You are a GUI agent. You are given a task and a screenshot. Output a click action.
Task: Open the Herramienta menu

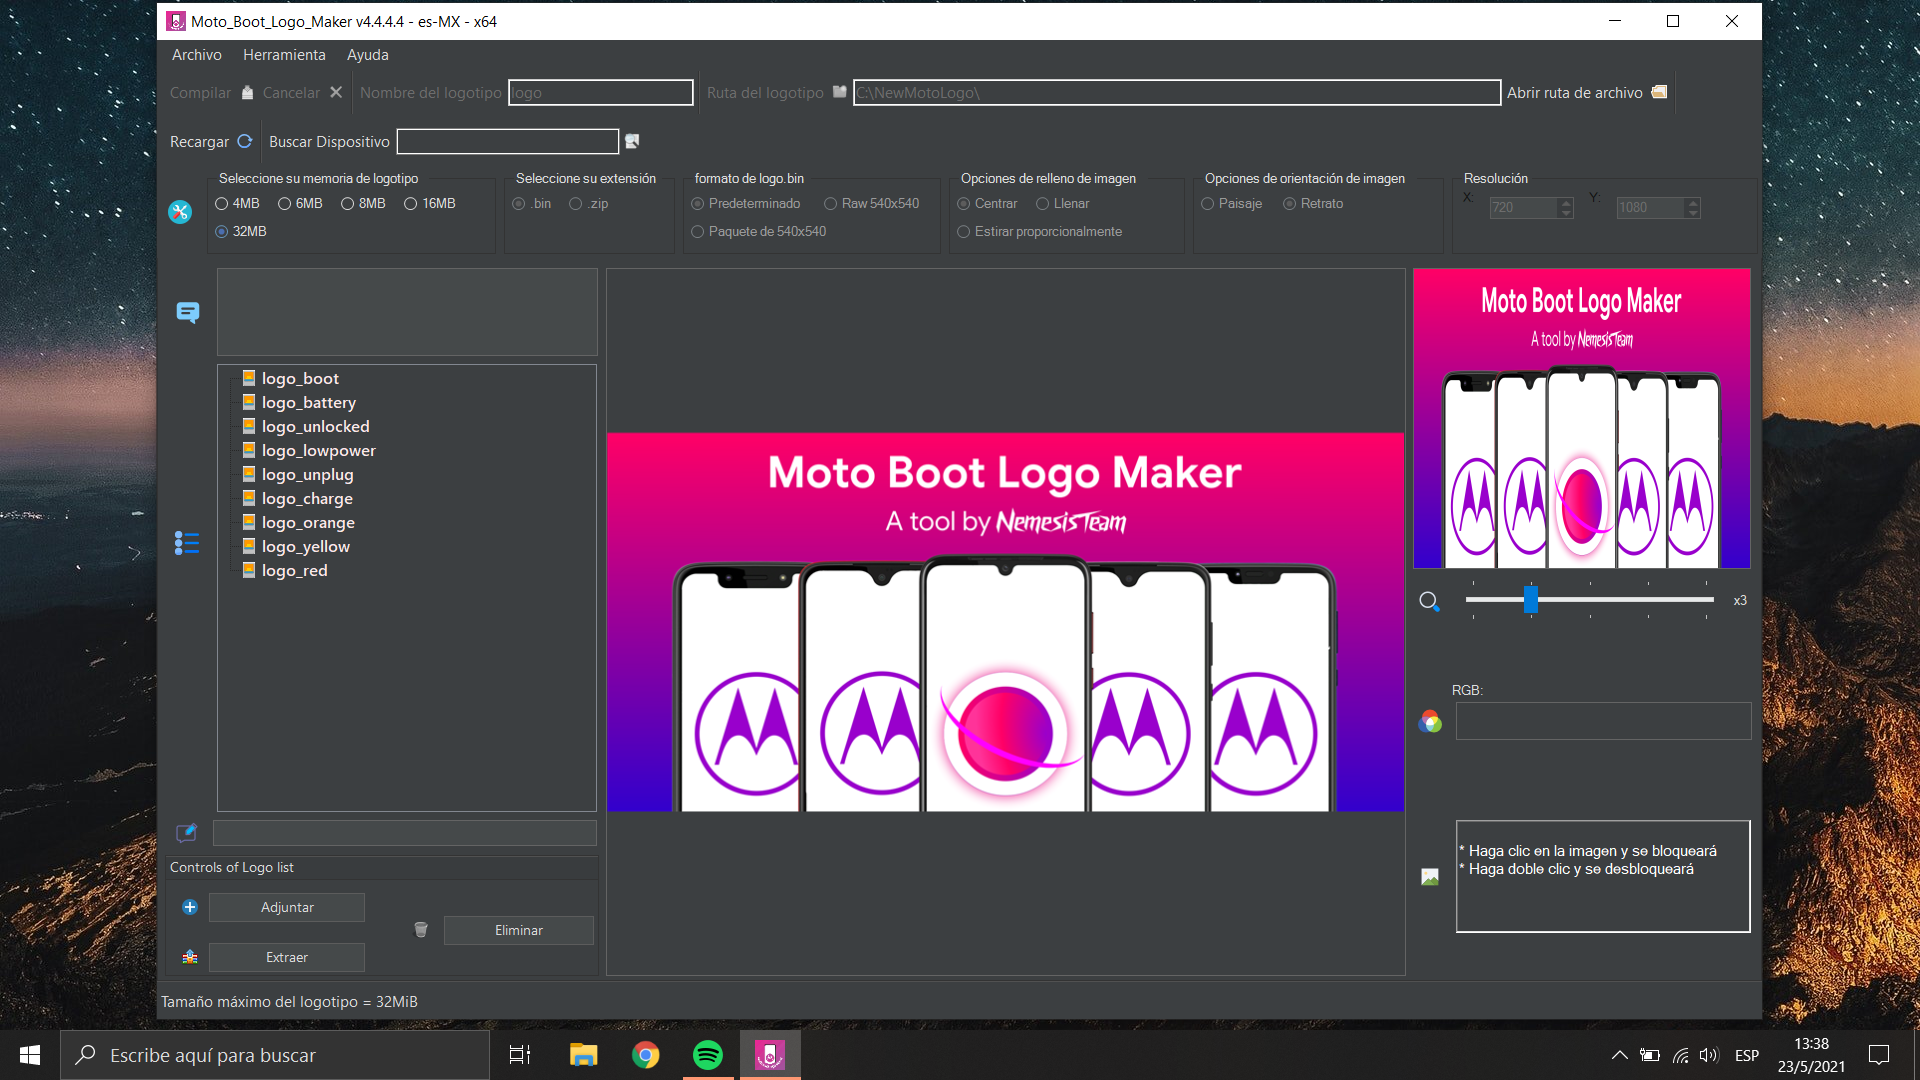284,55
